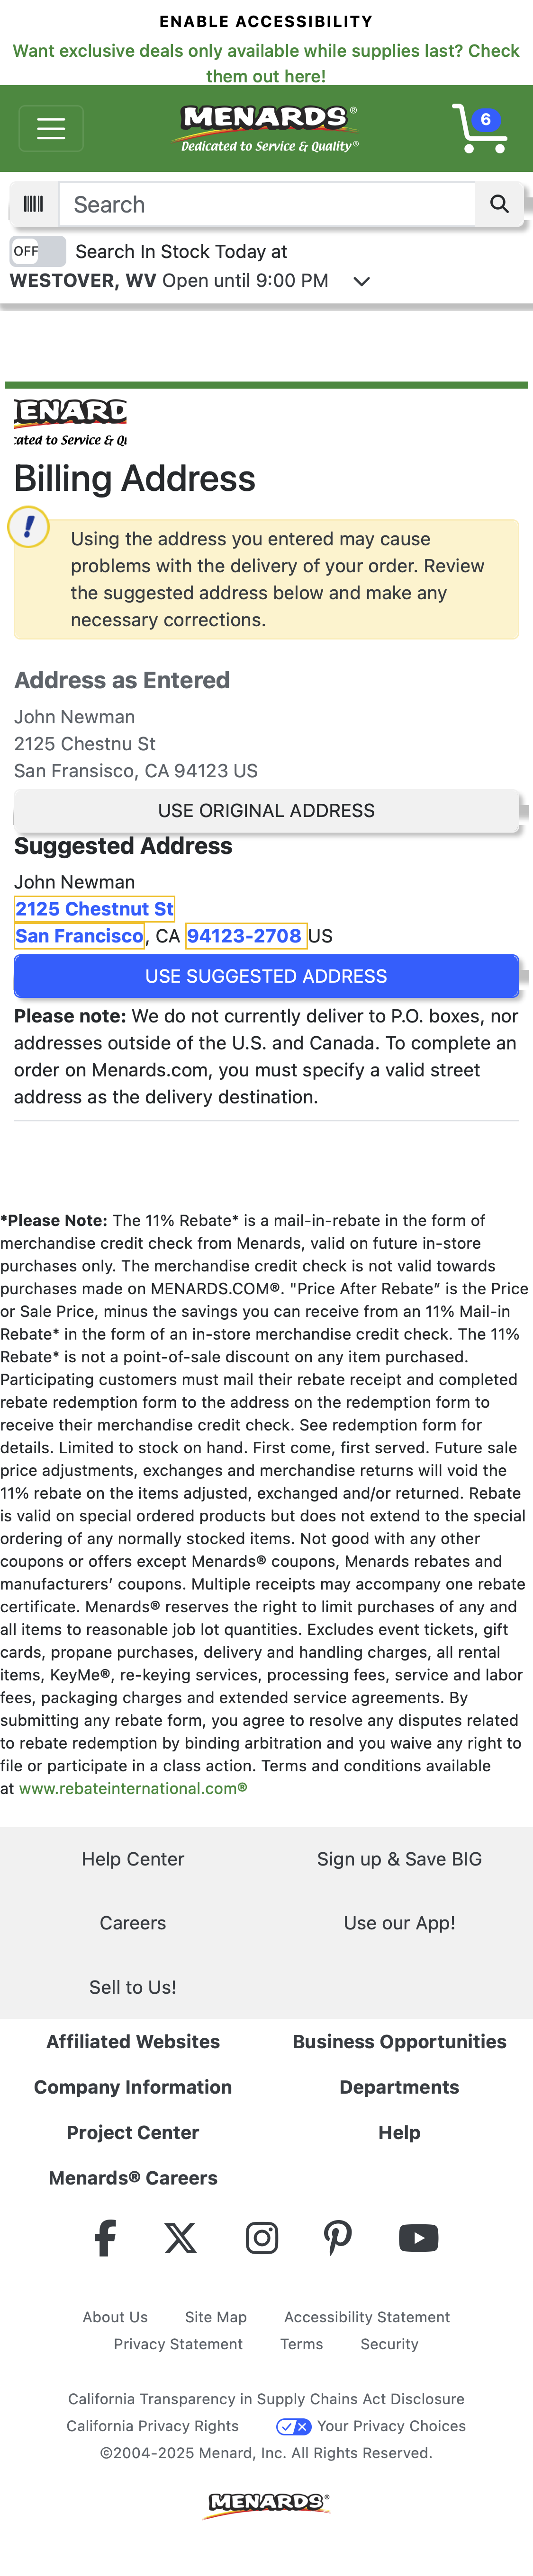This screenshot has height=2576, width=533.
Task: Open the hamburger navigation menu
Action: (51, 128)
